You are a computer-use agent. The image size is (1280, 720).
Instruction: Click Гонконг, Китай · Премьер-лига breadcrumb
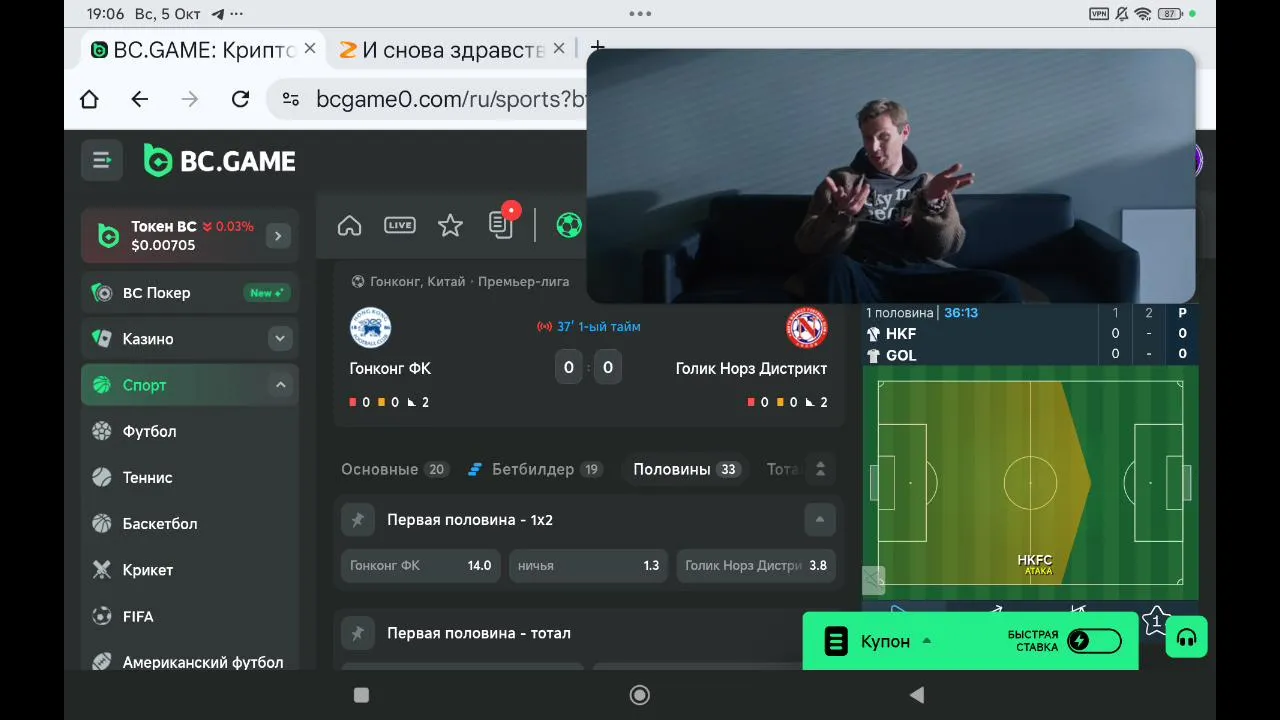point(460,282)
